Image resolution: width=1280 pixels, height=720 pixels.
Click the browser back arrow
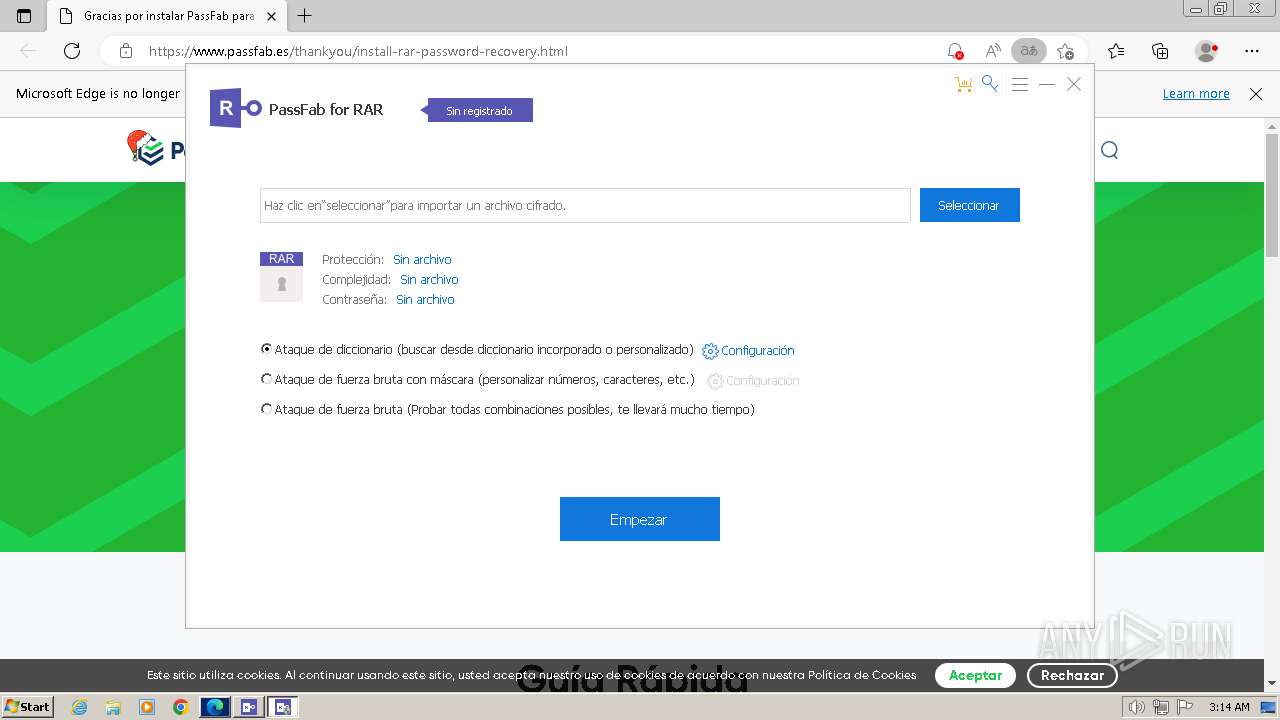(x=29, y=51)
